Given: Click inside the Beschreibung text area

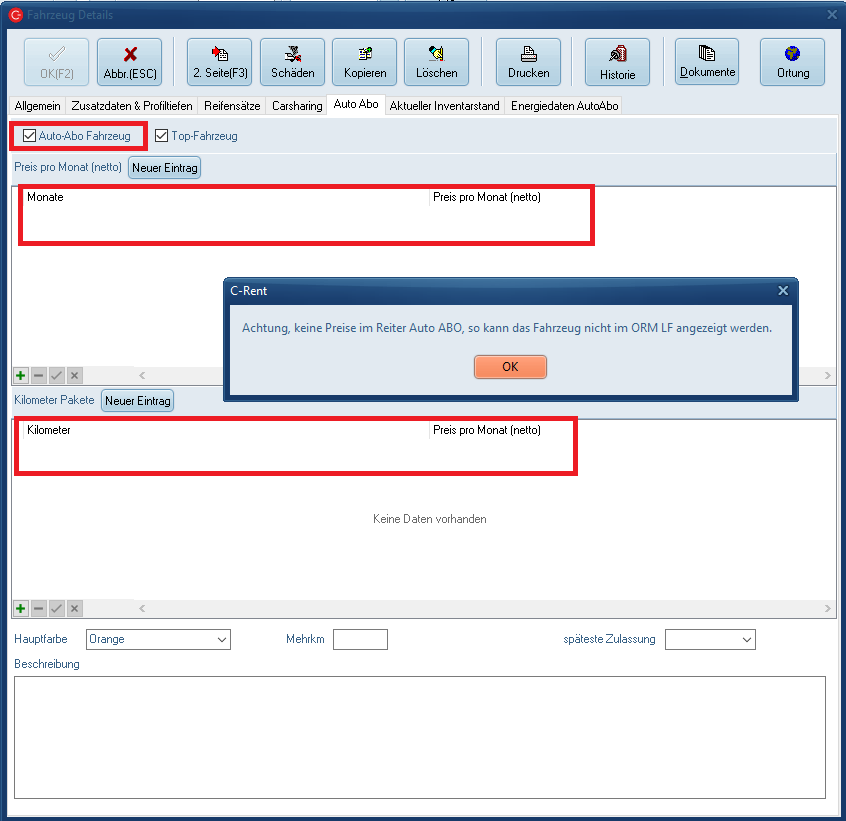Looking at the screenshot, I should tap(420, 737).
